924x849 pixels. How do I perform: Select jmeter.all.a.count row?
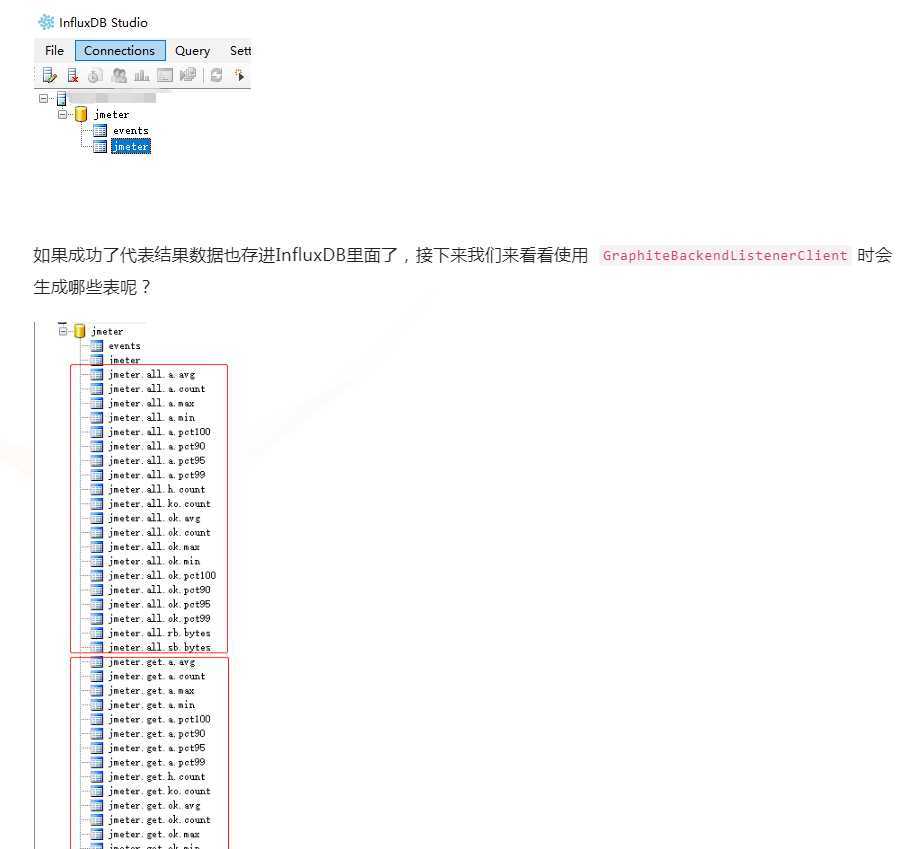[157, 389]
